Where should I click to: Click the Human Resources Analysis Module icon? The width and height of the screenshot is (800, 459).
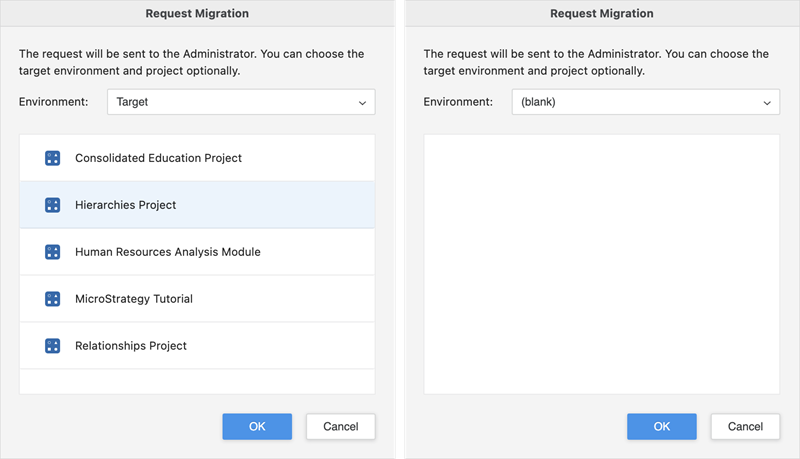[53, 252]
